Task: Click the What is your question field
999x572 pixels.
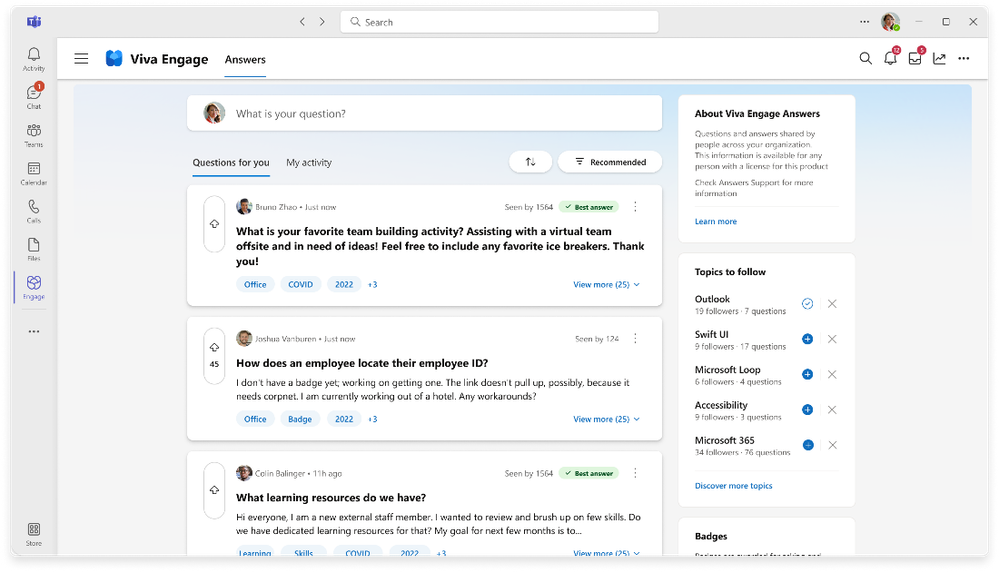Action: point(424,113)
